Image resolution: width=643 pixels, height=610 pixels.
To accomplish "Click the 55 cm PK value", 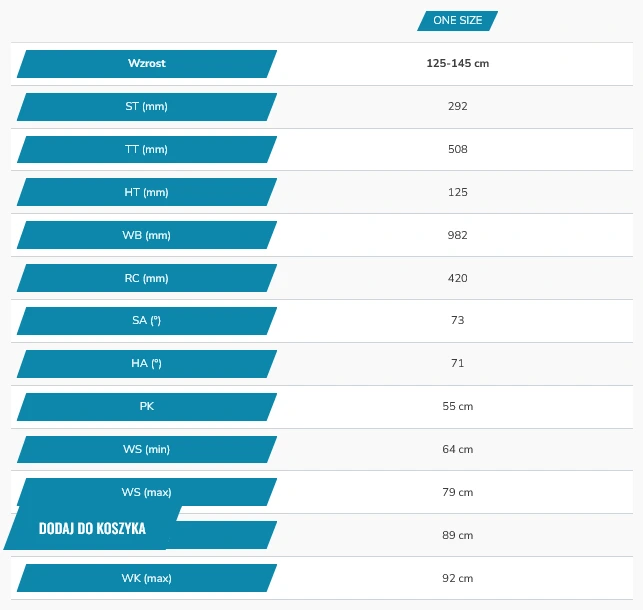I will tap(457, 407).
